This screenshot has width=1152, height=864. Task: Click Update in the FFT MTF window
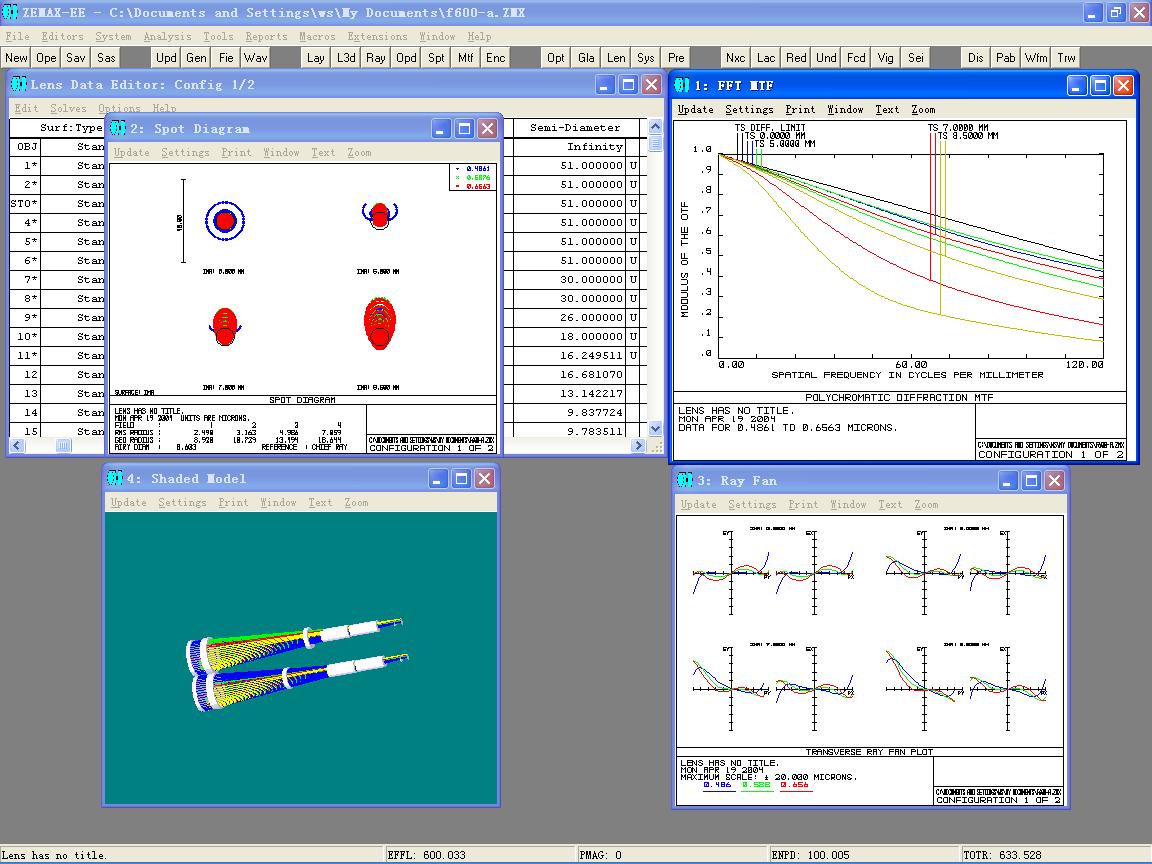pyautogui.click(x=695, y=109)
